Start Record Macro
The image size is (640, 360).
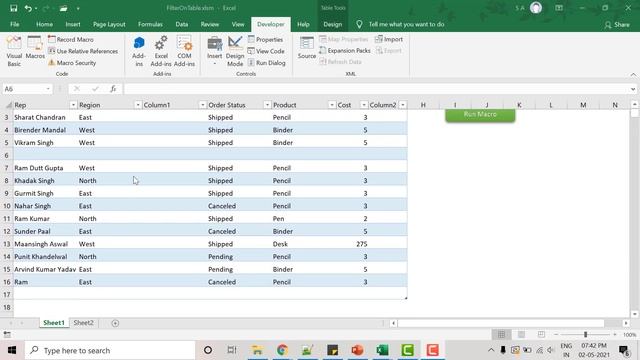(71, 40)
